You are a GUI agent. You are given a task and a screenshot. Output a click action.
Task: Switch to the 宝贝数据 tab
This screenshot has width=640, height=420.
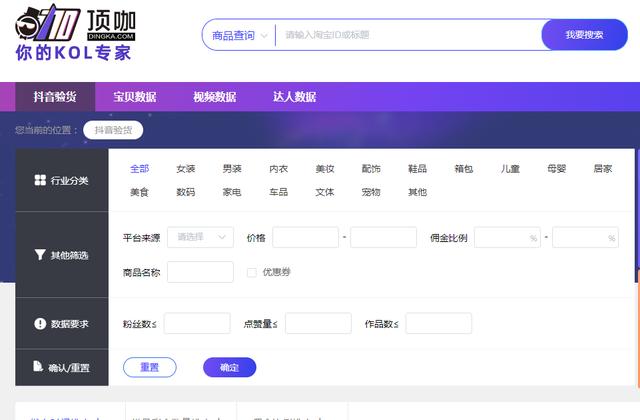click(x=135, y=97)
